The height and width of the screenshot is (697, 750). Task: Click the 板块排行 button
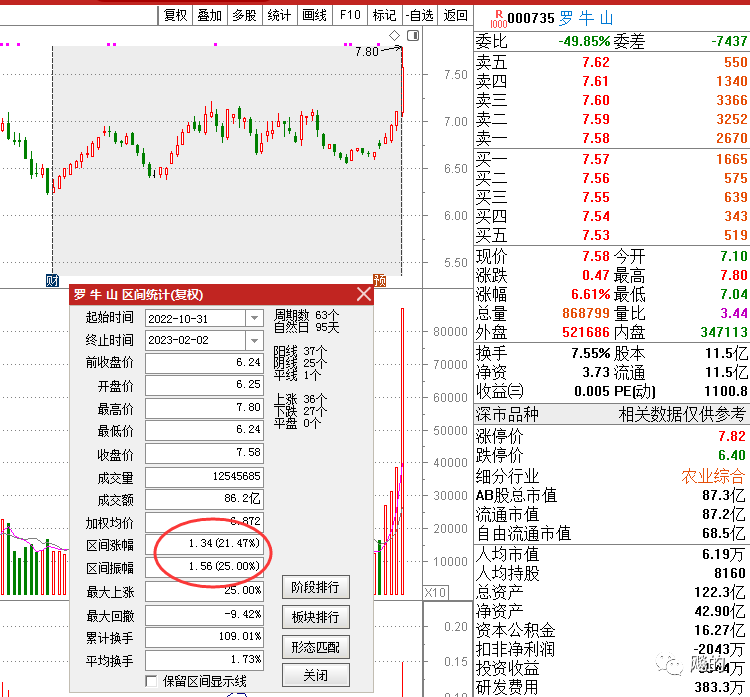coord(315,617)
